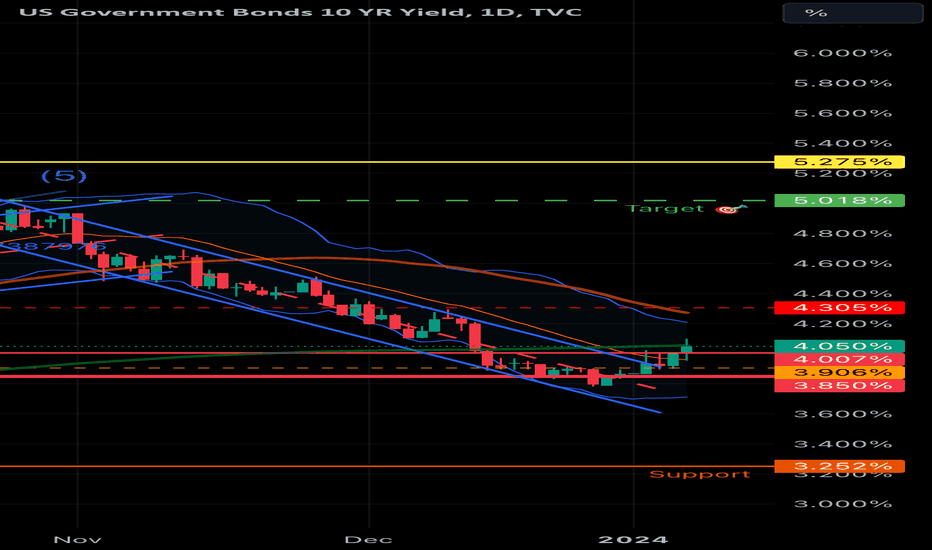Select the green 4.050% current price label
This screenshot has height=550, width=932.
point(839,346)
